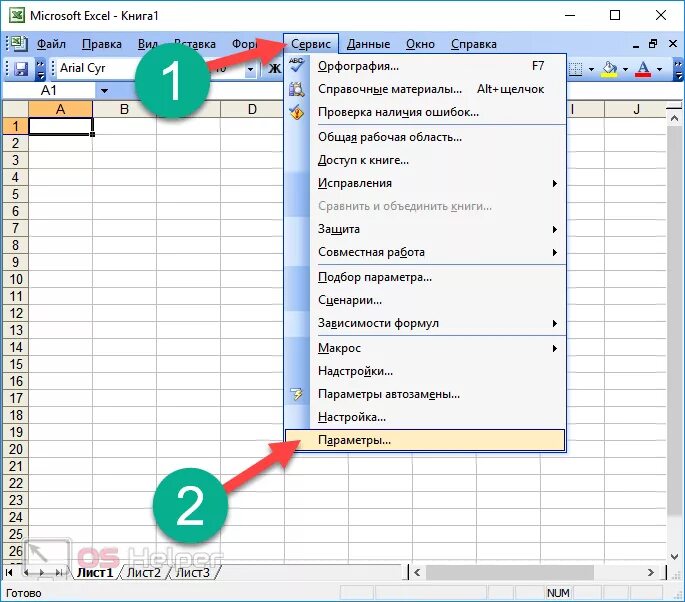Click the Arial Cyr font name box
The height and width of the screenshot is (602, 685).
pyautogui.click(x=98, y=69)
